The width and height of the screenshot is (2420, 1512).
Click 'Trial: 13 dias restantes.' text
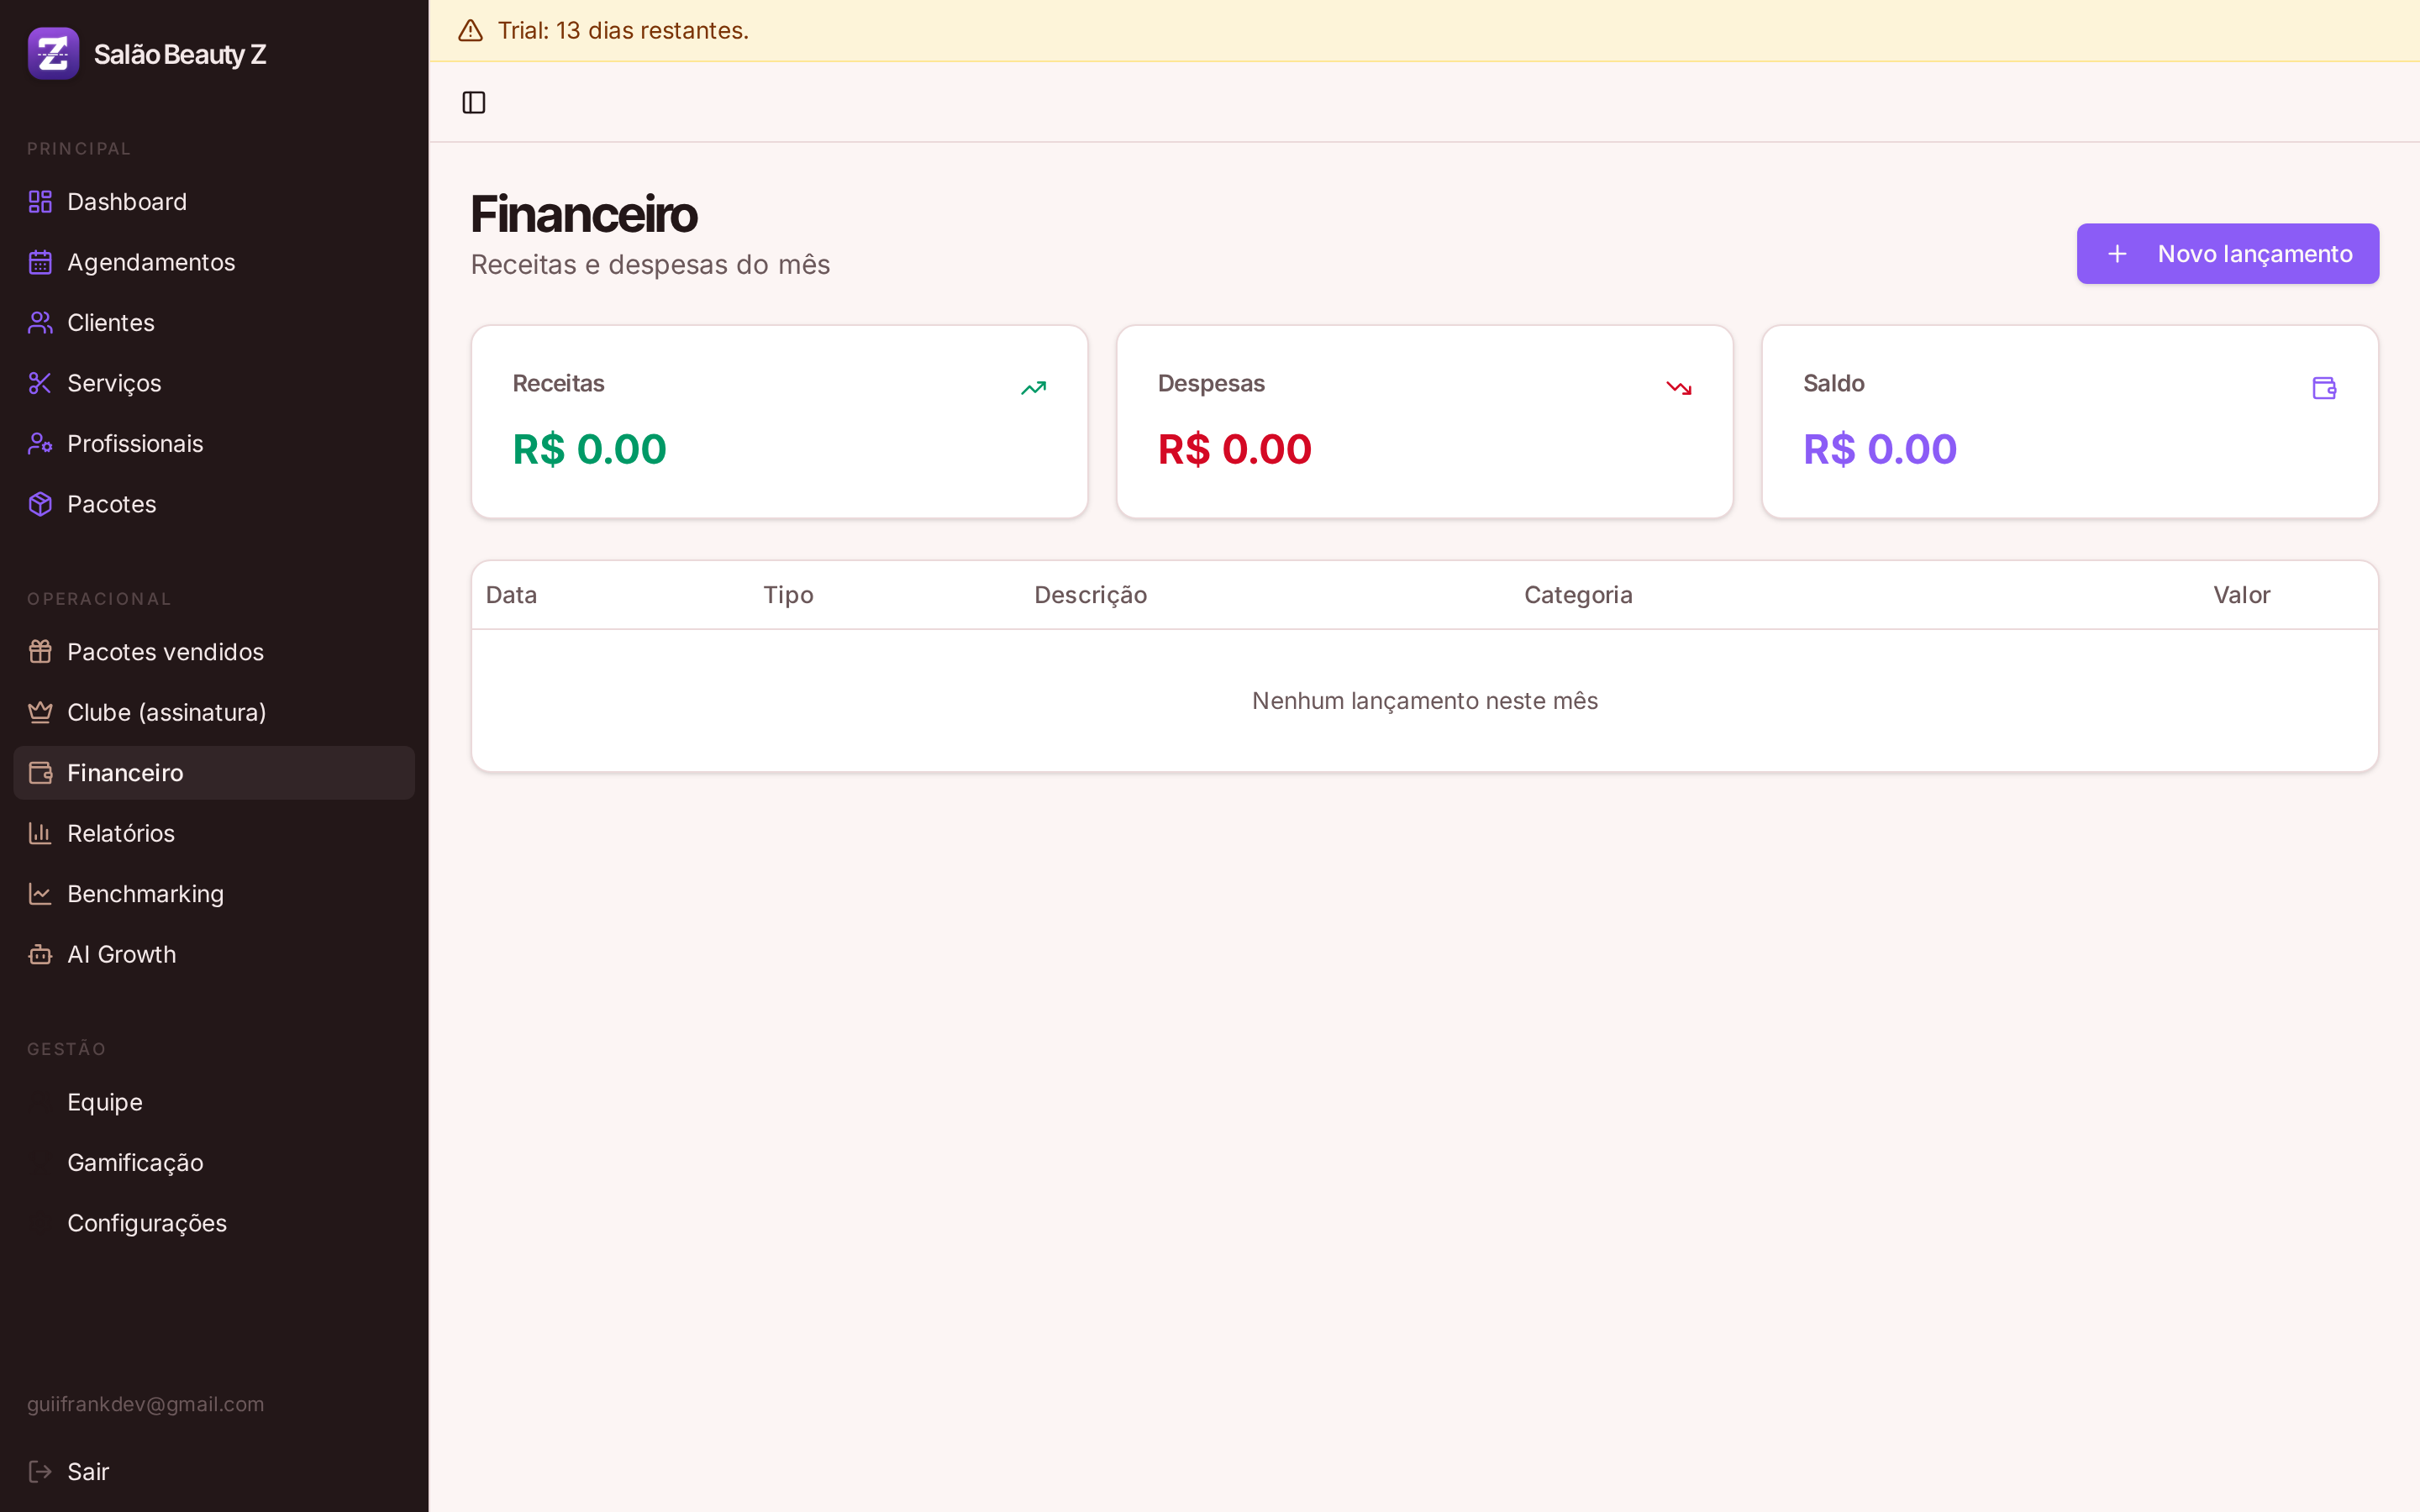(623, 31)
